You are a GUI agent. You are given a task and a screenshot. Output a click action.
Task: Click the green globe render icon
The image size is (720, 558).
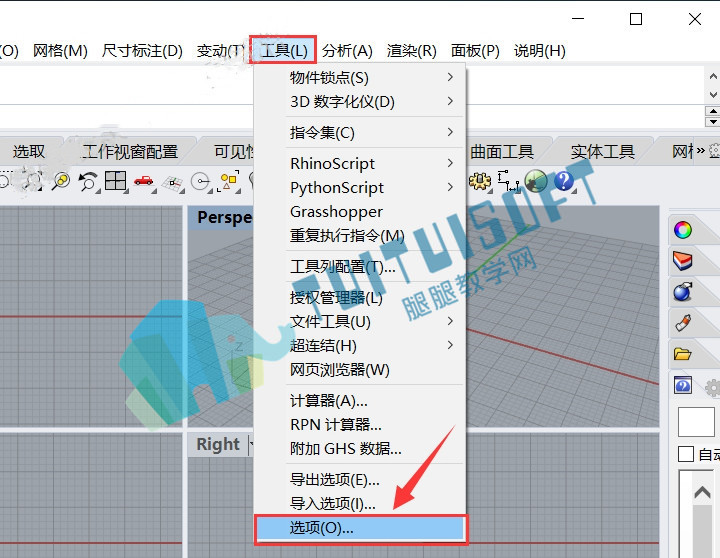(x=535, y=180)
